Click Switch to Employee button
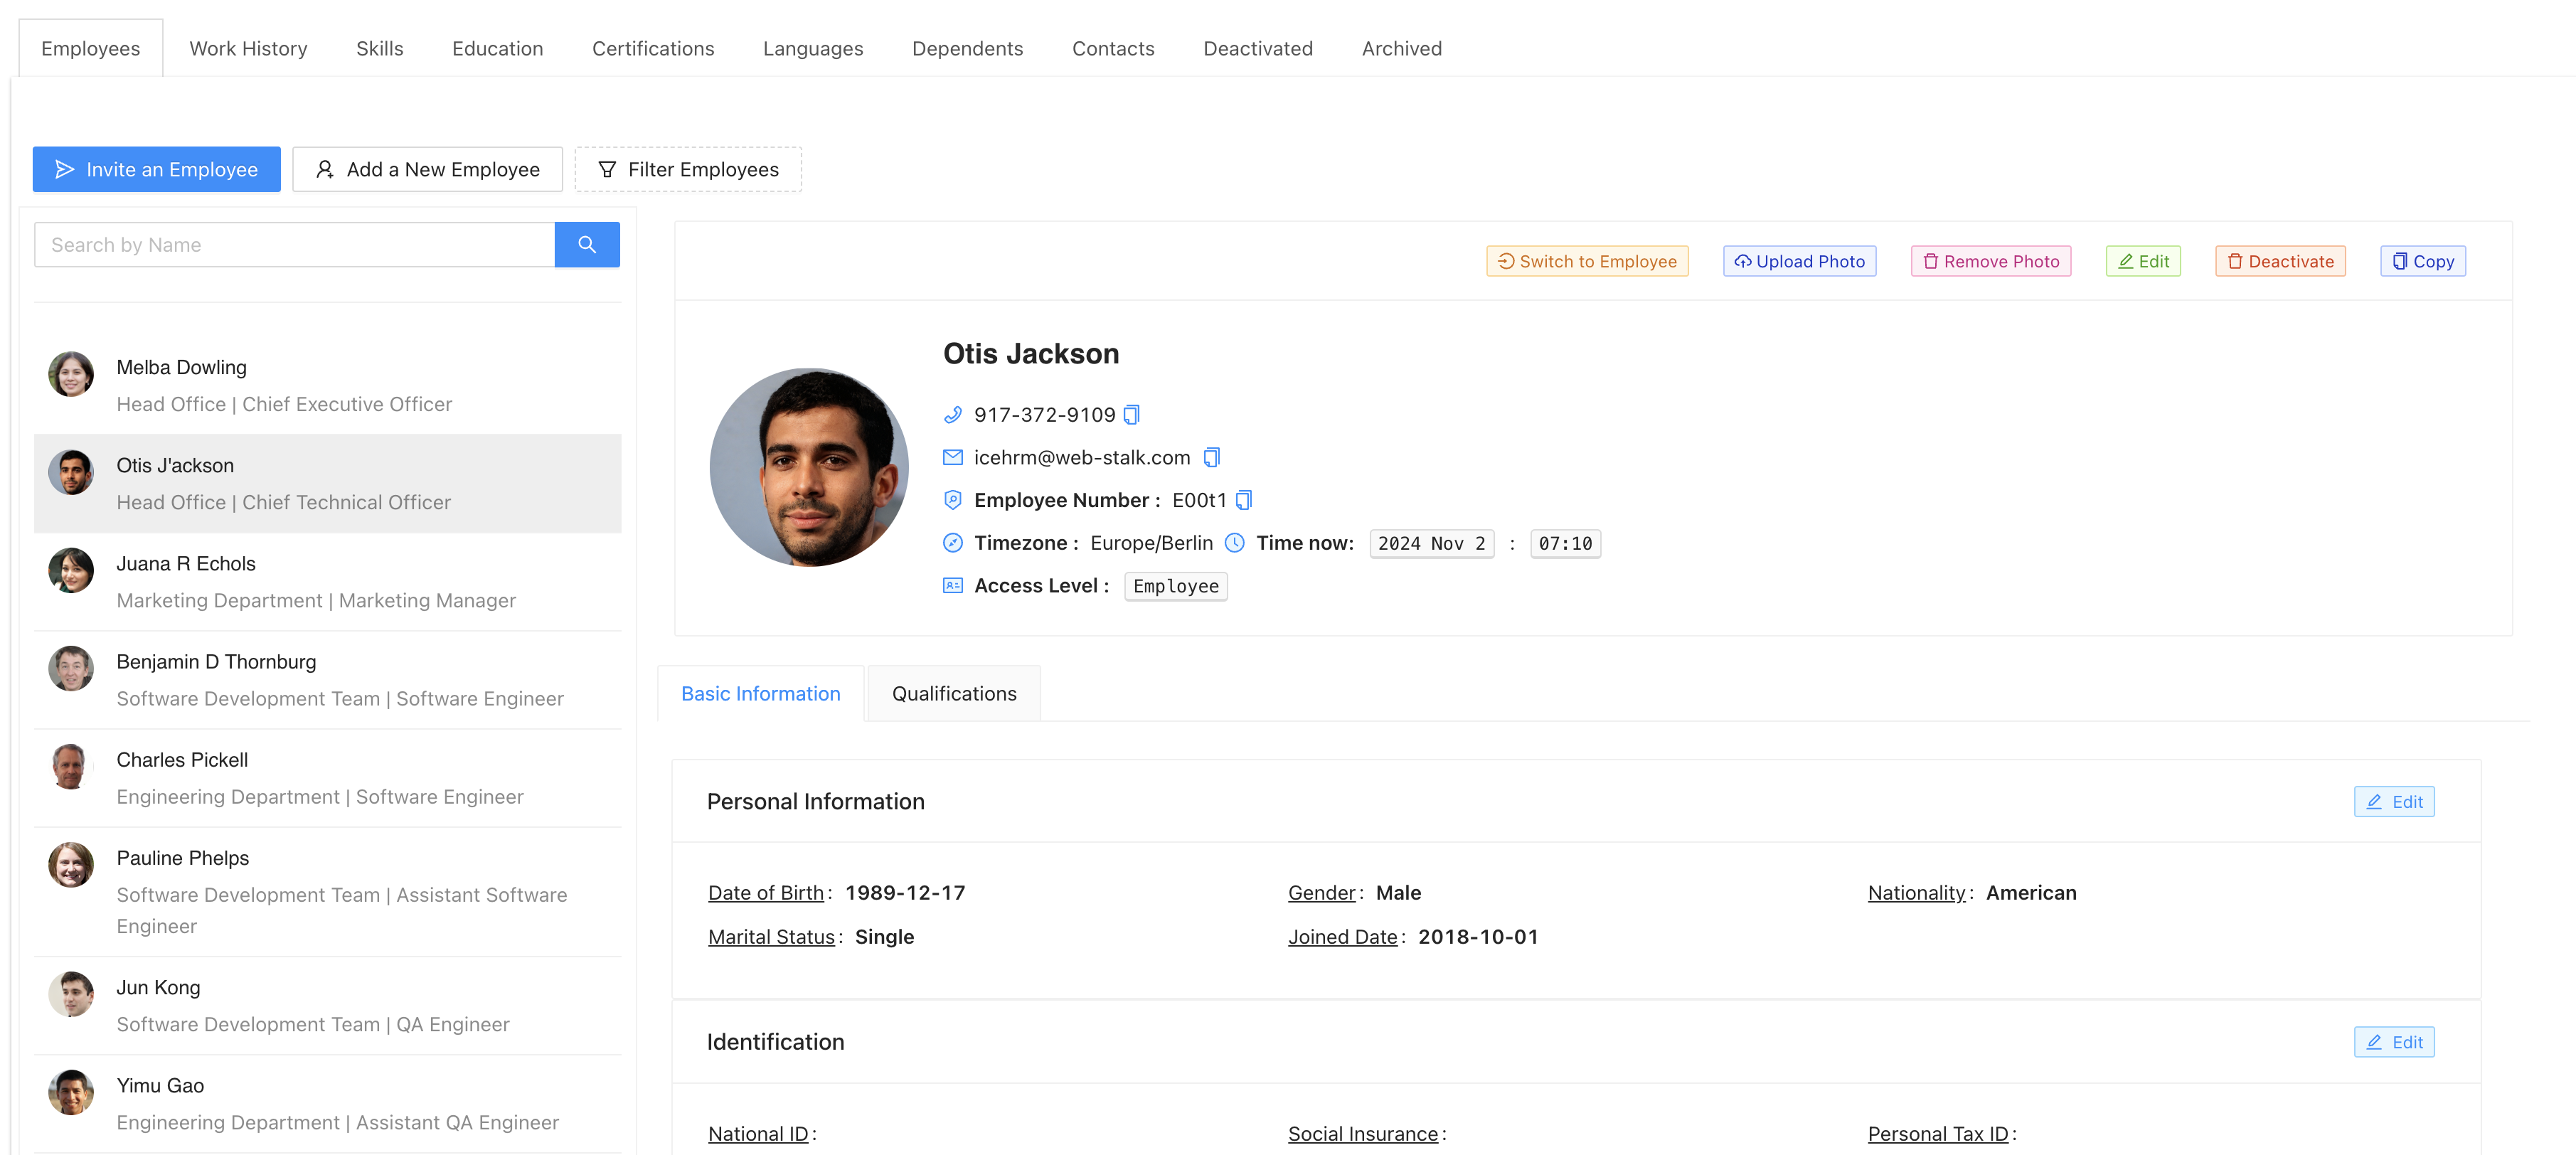This screenshot has height=1155, width=2576. pos(1587,261)
